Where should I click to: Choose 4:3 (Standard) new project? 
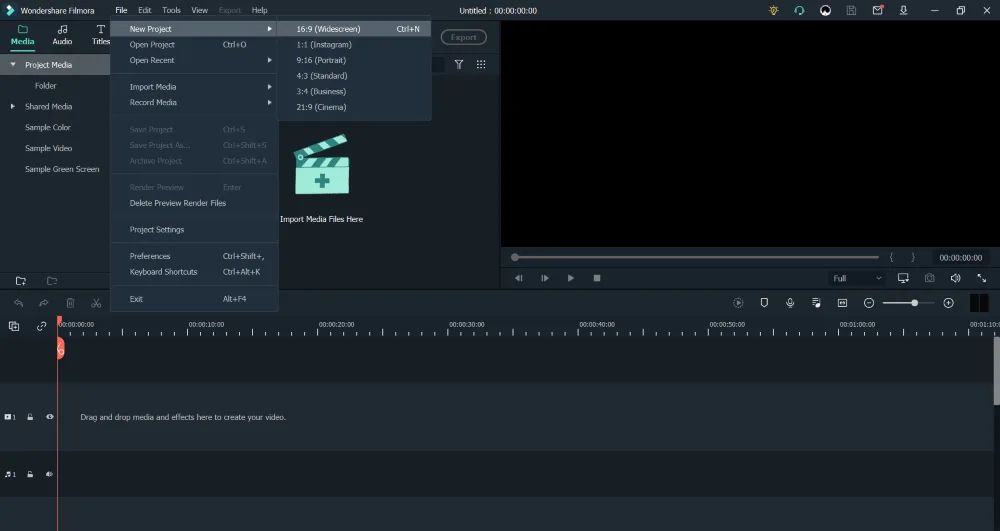click(x=354, y=76)
